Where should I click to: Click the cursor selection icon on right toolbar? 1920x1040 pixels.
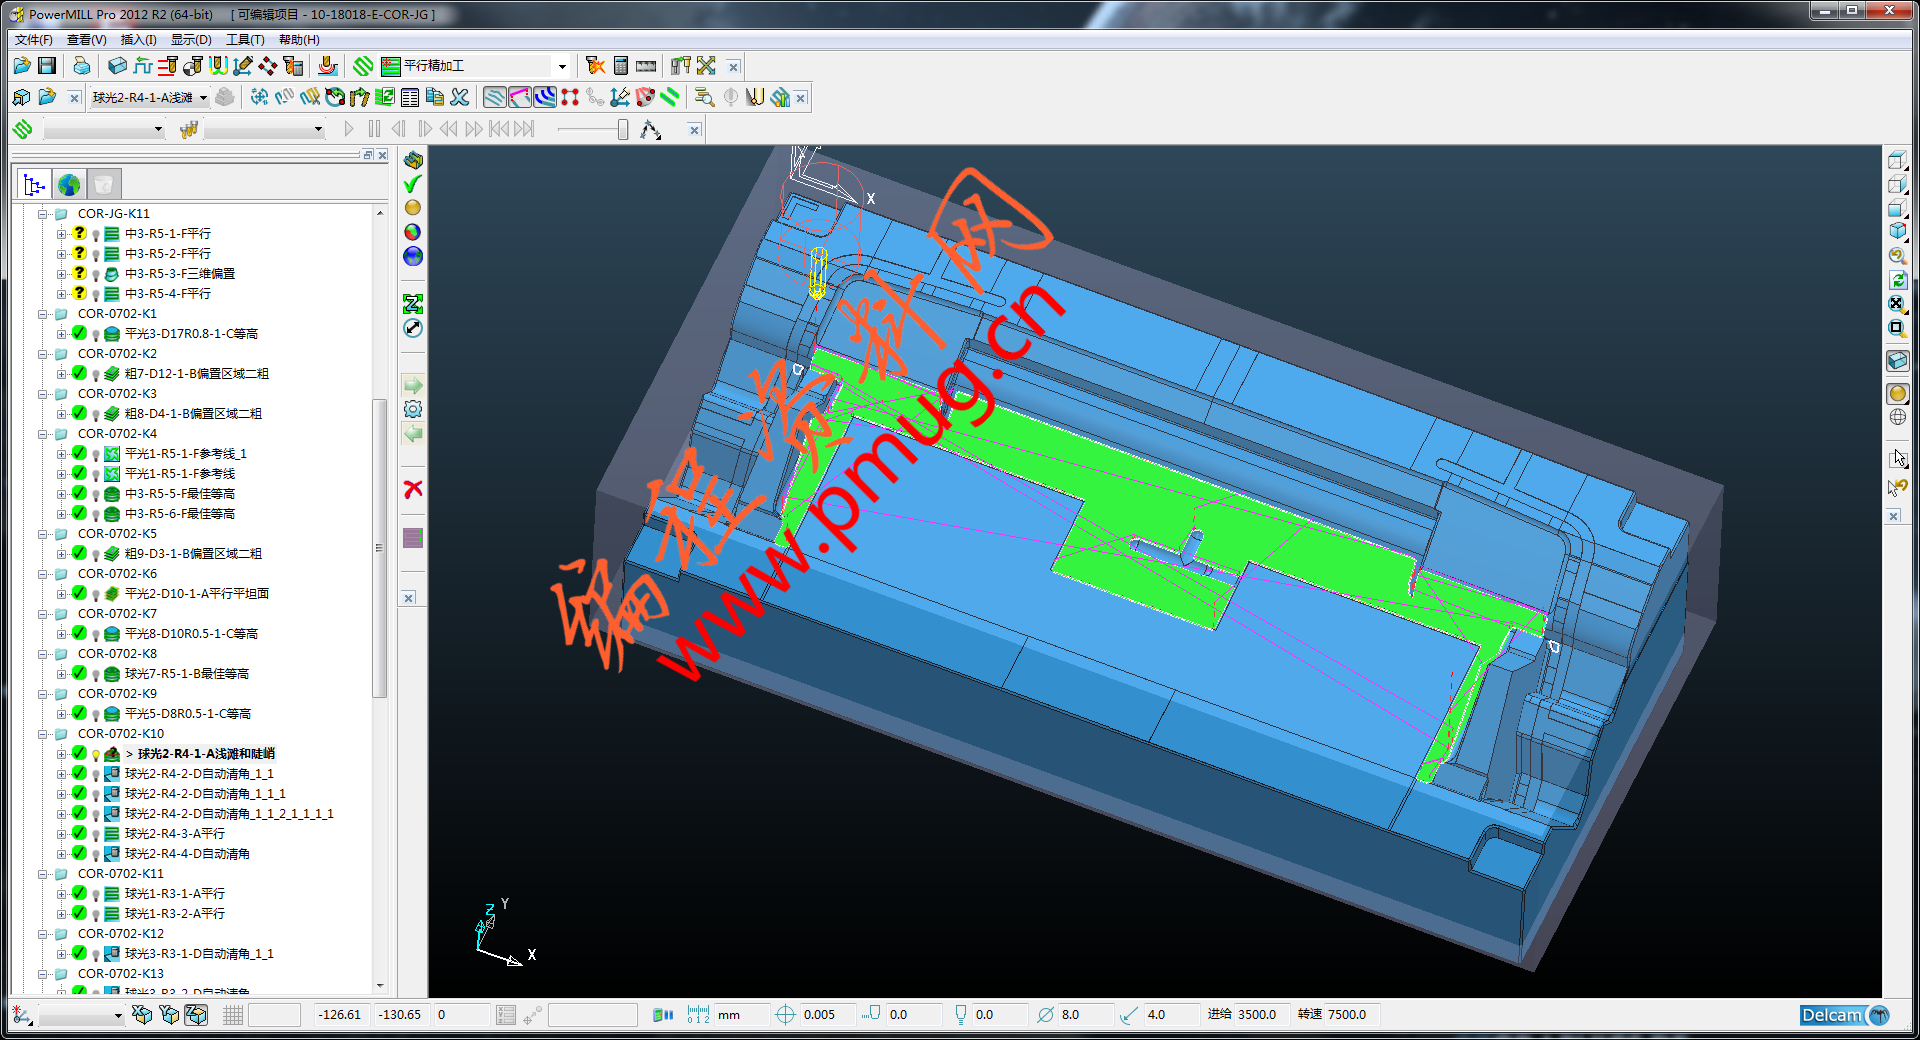click(1897, 458)
